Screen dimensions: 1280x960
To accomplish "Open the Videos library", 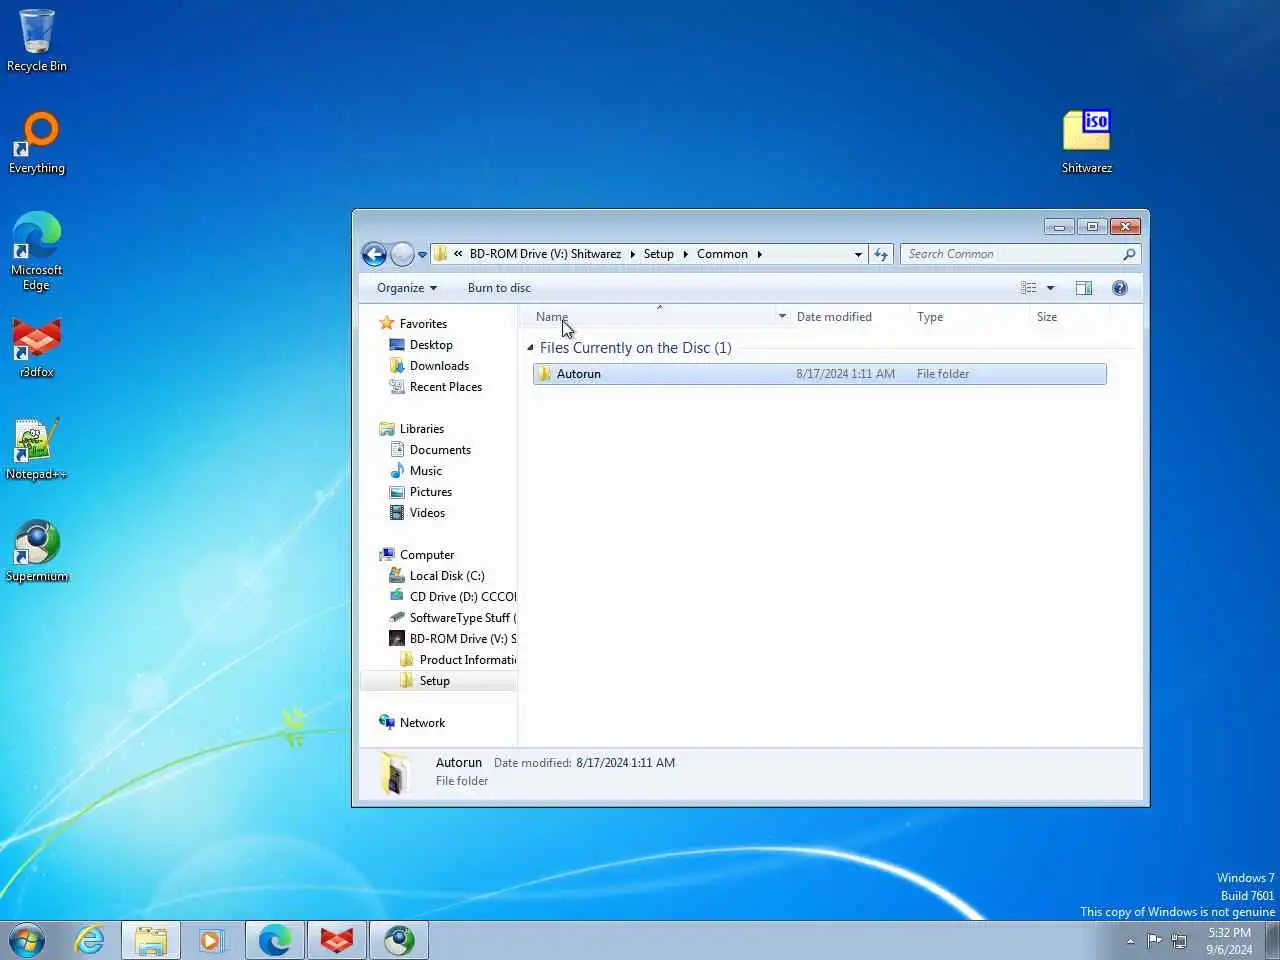I will click(427, 513).
